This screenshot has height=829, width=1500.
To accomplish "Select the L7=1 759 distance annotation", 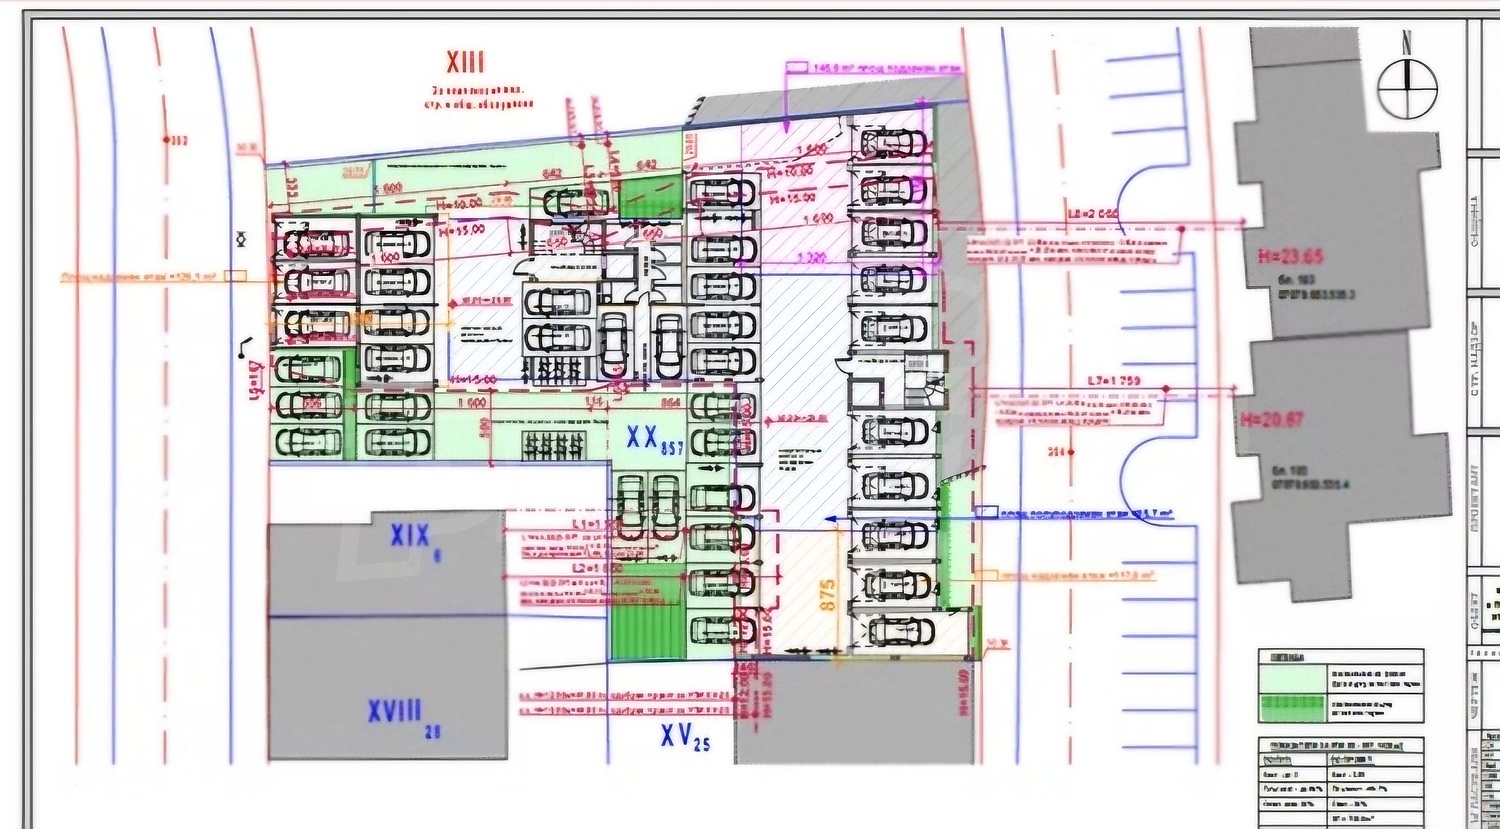I will click(x=1113, y=381).
